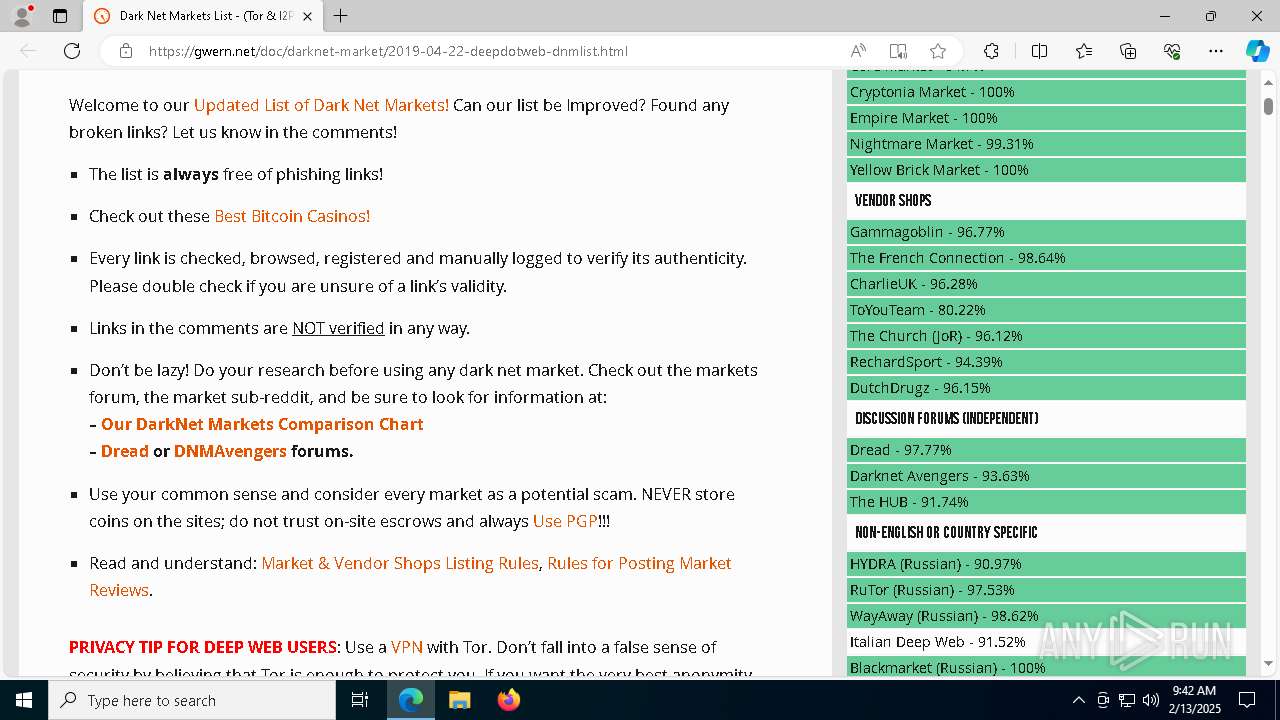This screenshot has height=720, width=1280.
Task: Open Rules for Posting Market Reviews link
Action: point(639,563)
